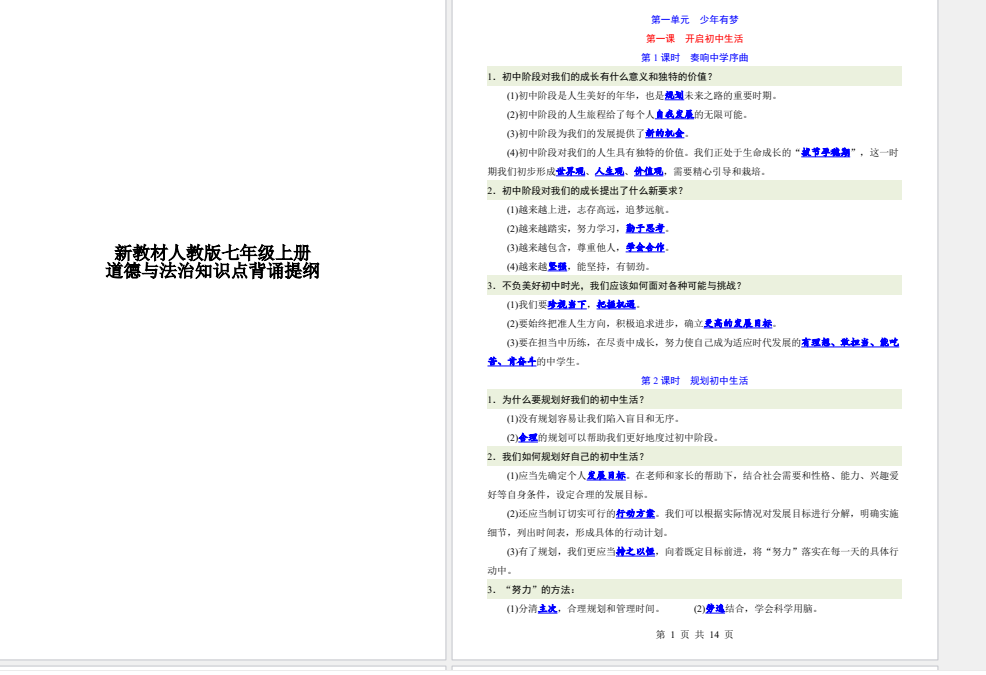The width and height of the screenshot is (986, 675).
Task: Select the unit heading "第一单元 少年有梦"
Action: 694,20
